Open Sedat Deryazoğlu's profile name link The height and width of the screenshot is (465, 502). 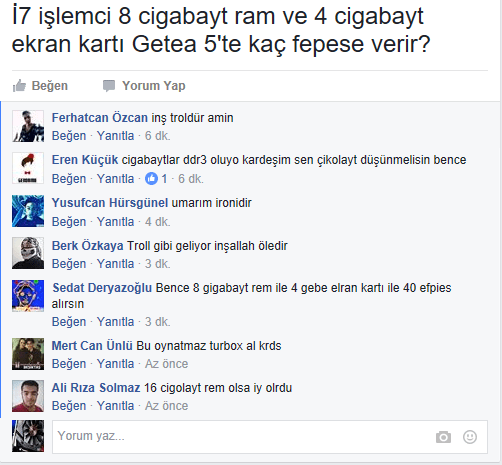[x=102, y=288]
